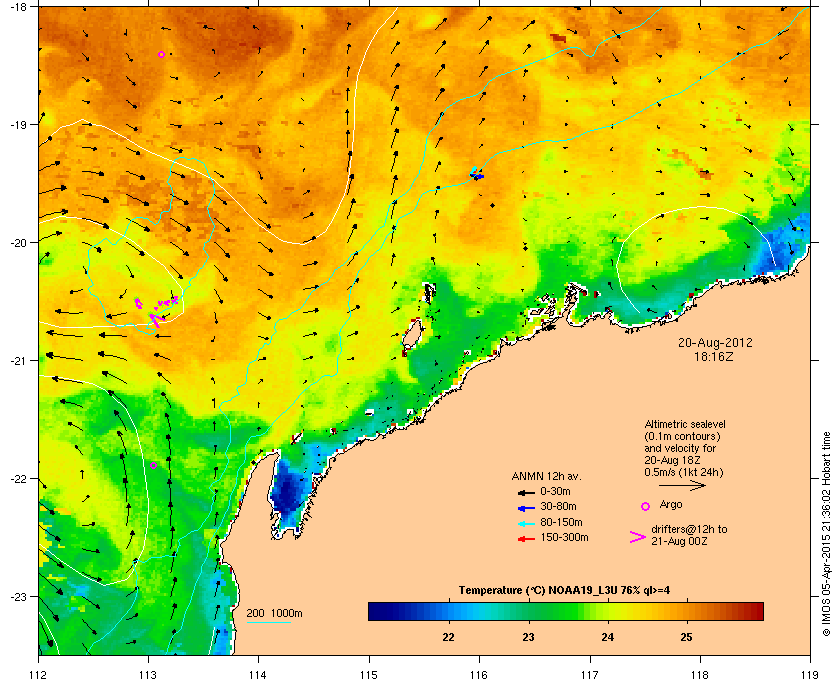This screenshot has height=680, width=840.
Task: Click the magenta drifters arrowhead in legend
Action: (638, 537)
